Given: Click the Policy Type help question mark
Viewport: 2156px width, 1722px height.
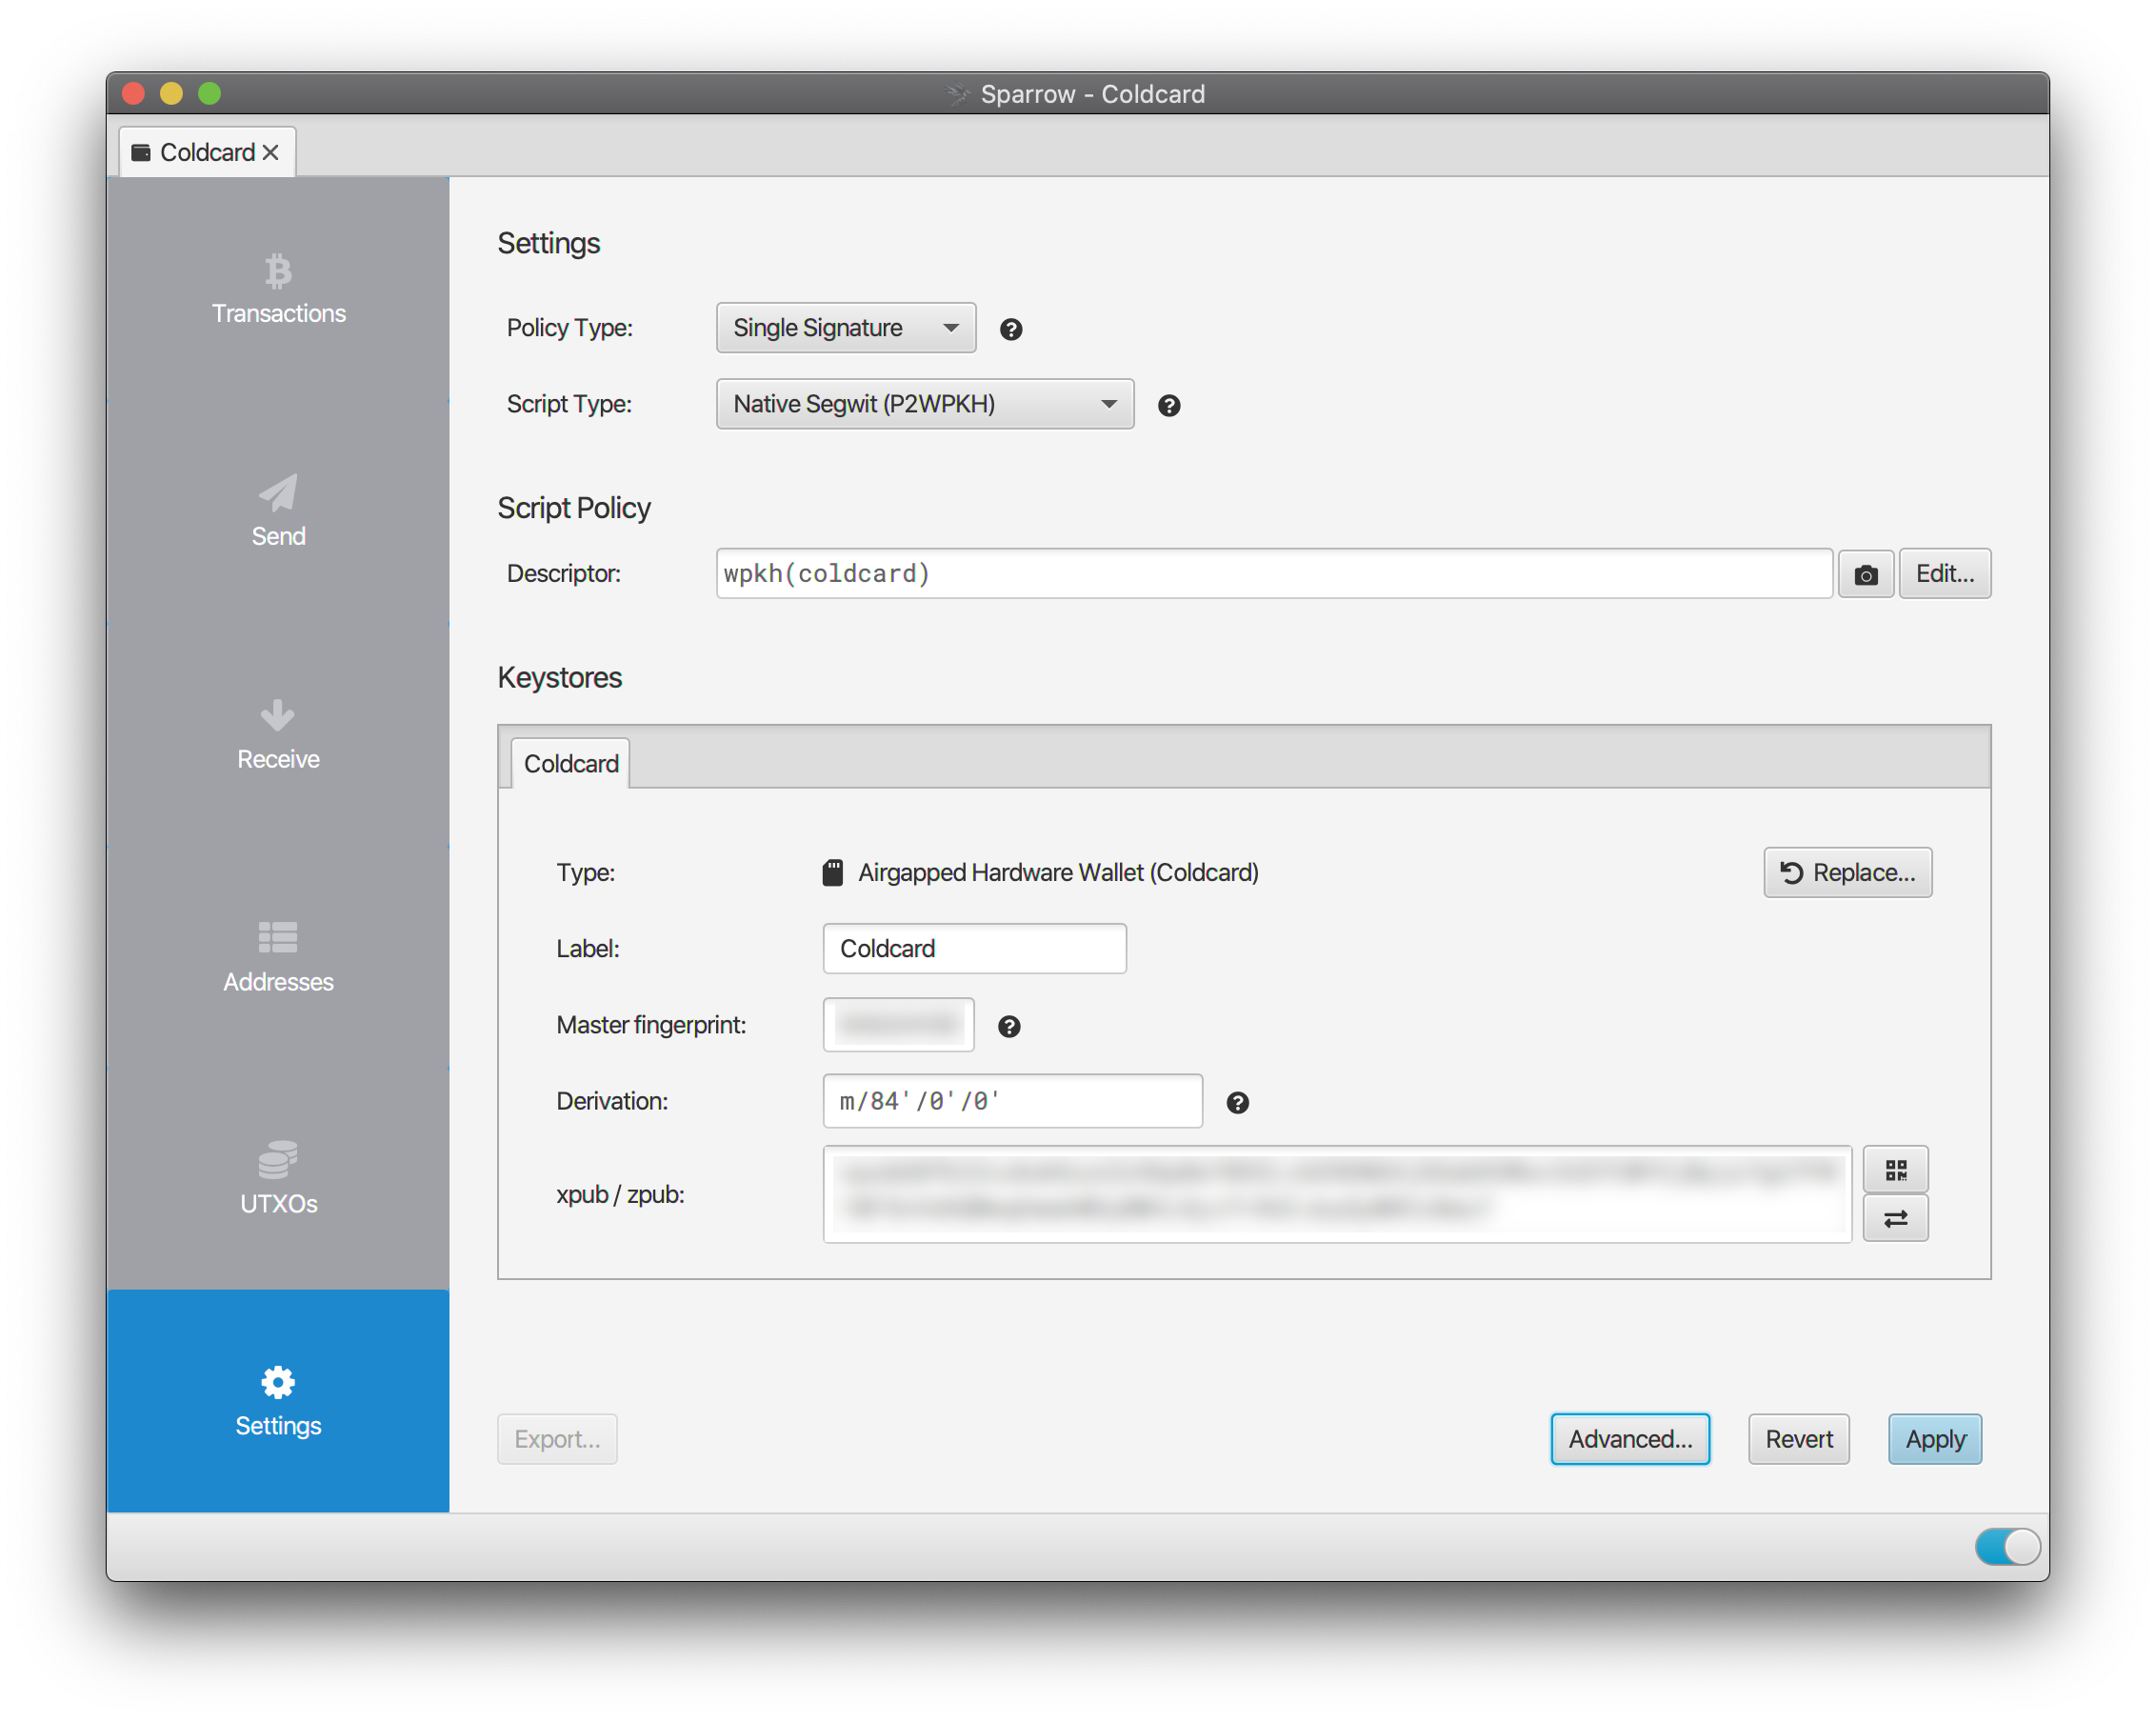Looking at the screenshot, I should 1011,328.
